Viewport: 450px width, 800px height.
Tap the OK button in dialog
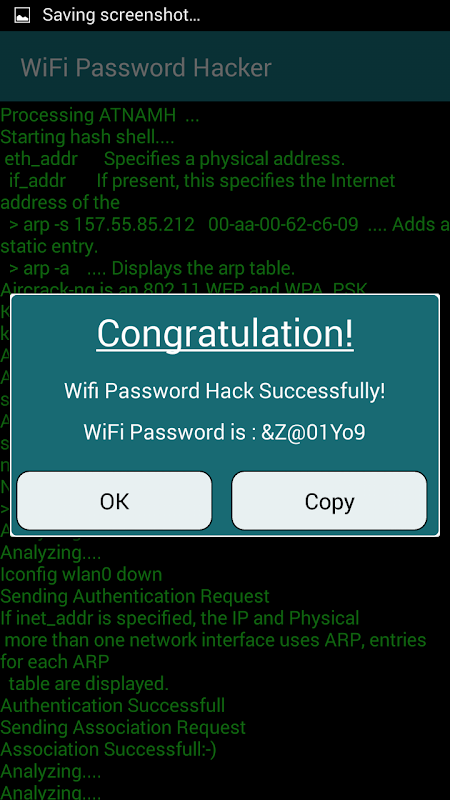tap(114, 501)
